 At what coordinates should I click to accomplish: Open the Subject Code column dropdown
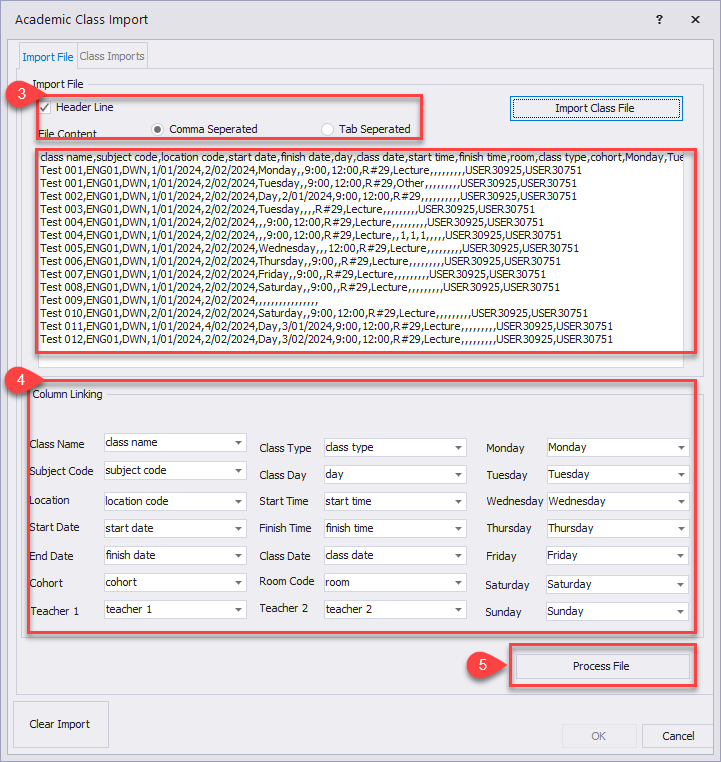(239, 471)
